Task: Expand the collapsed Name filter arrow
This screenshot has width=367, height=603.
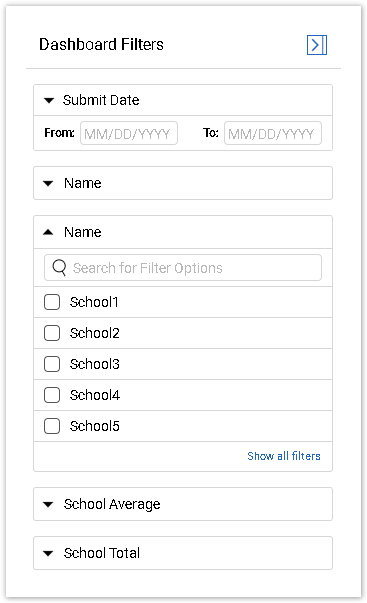Action: coord(48,183)
